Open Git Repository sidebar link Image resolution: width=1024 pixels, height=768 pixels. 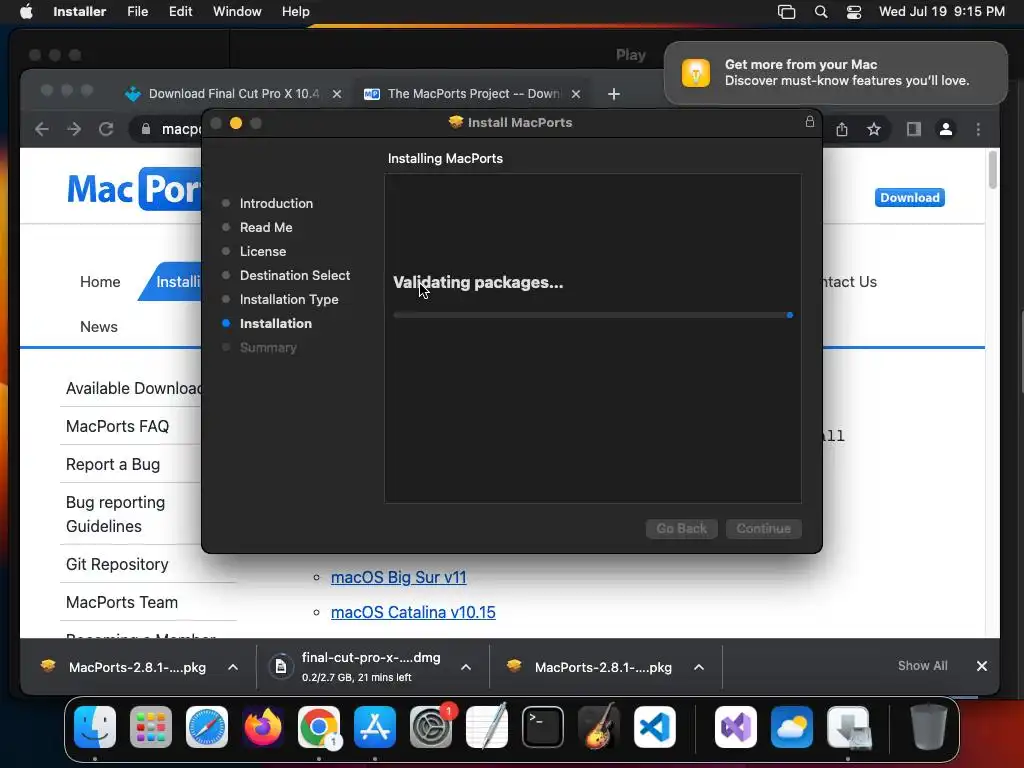117,564
